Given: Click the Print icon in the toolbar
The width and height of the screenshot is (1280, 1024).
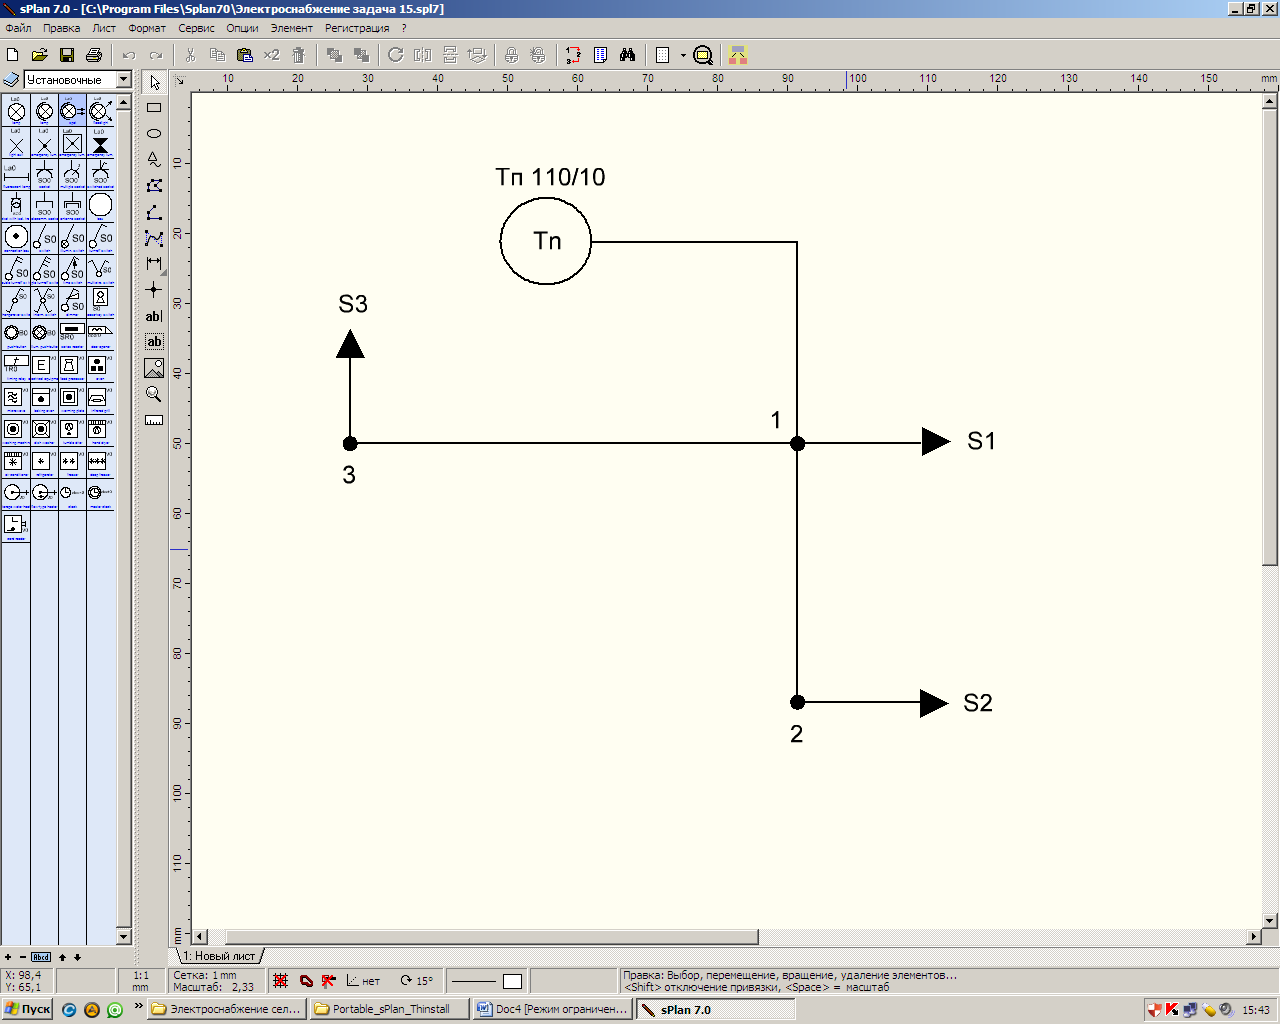Looking at the screenshot, I should (94, 55).
